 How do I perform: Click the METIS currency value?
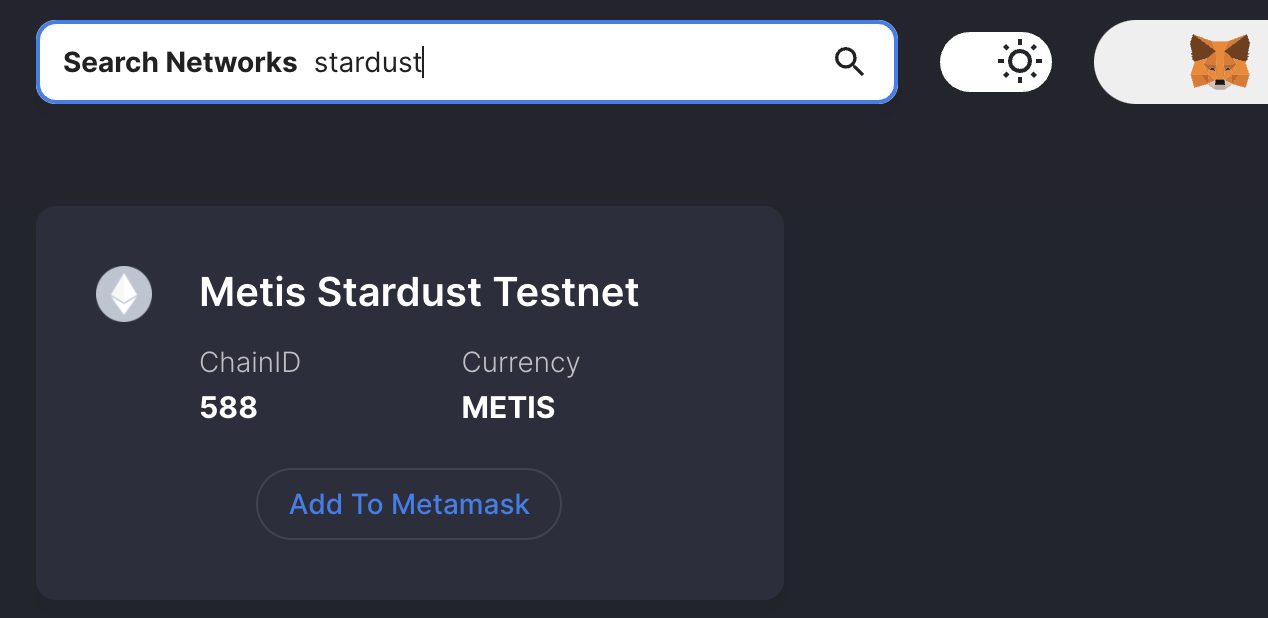(x=508, y=408)
